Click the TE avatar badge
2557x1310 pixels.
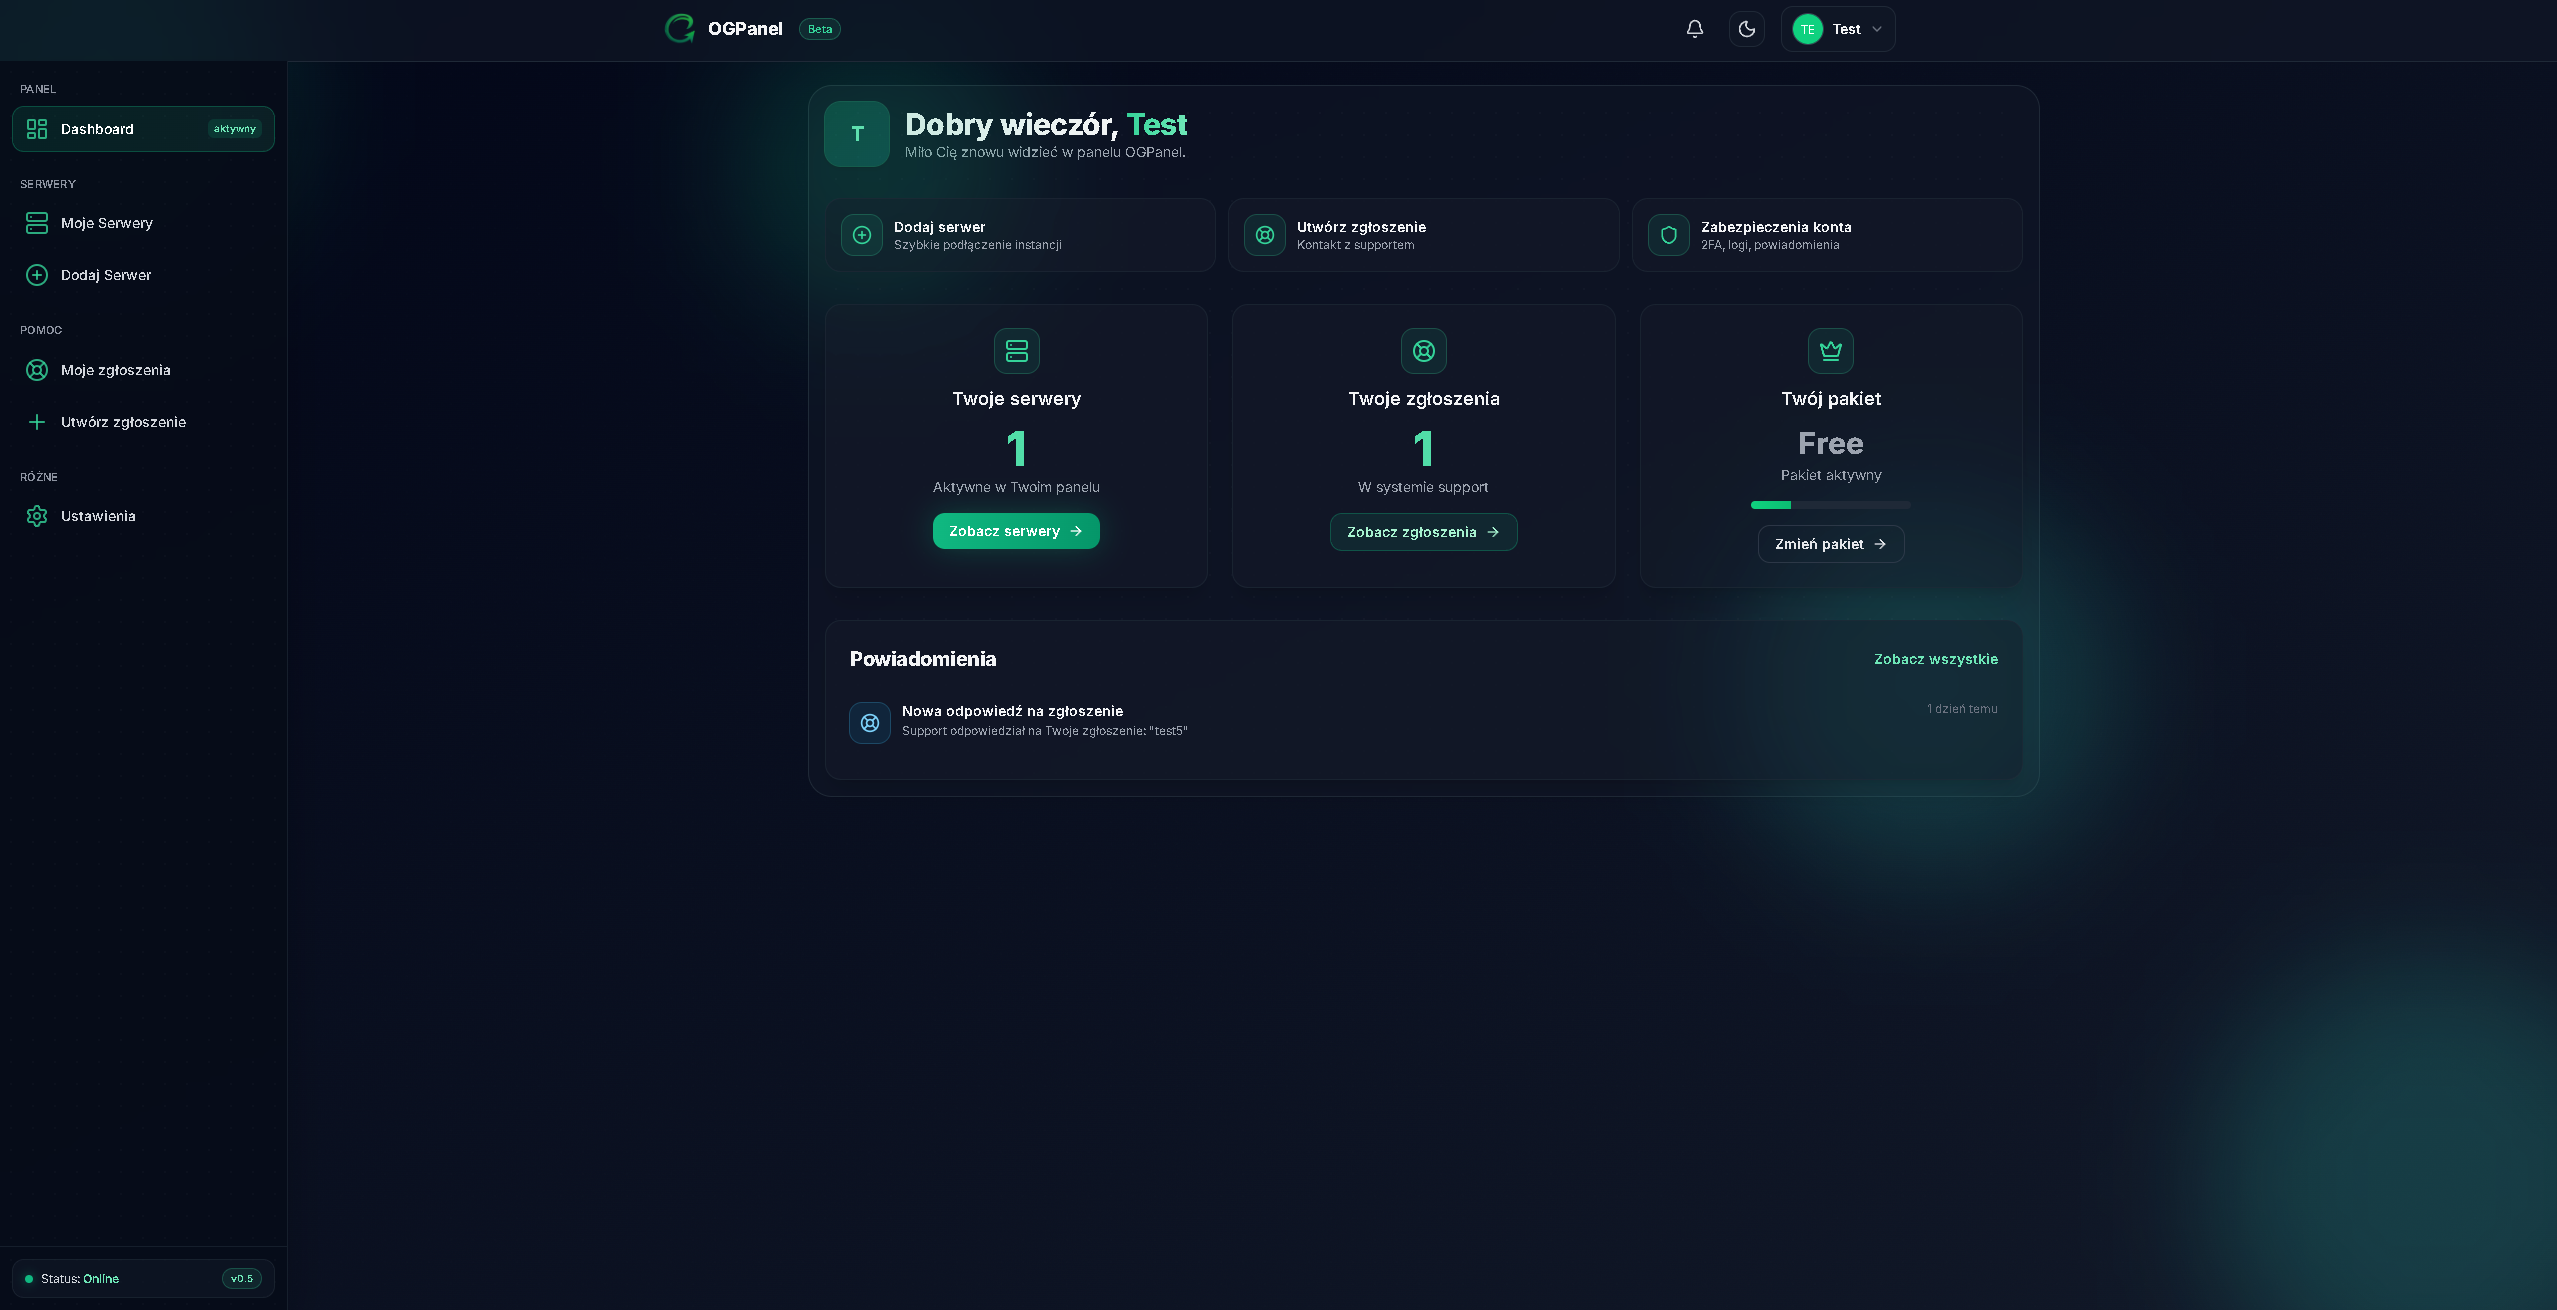coord(1807,29)
